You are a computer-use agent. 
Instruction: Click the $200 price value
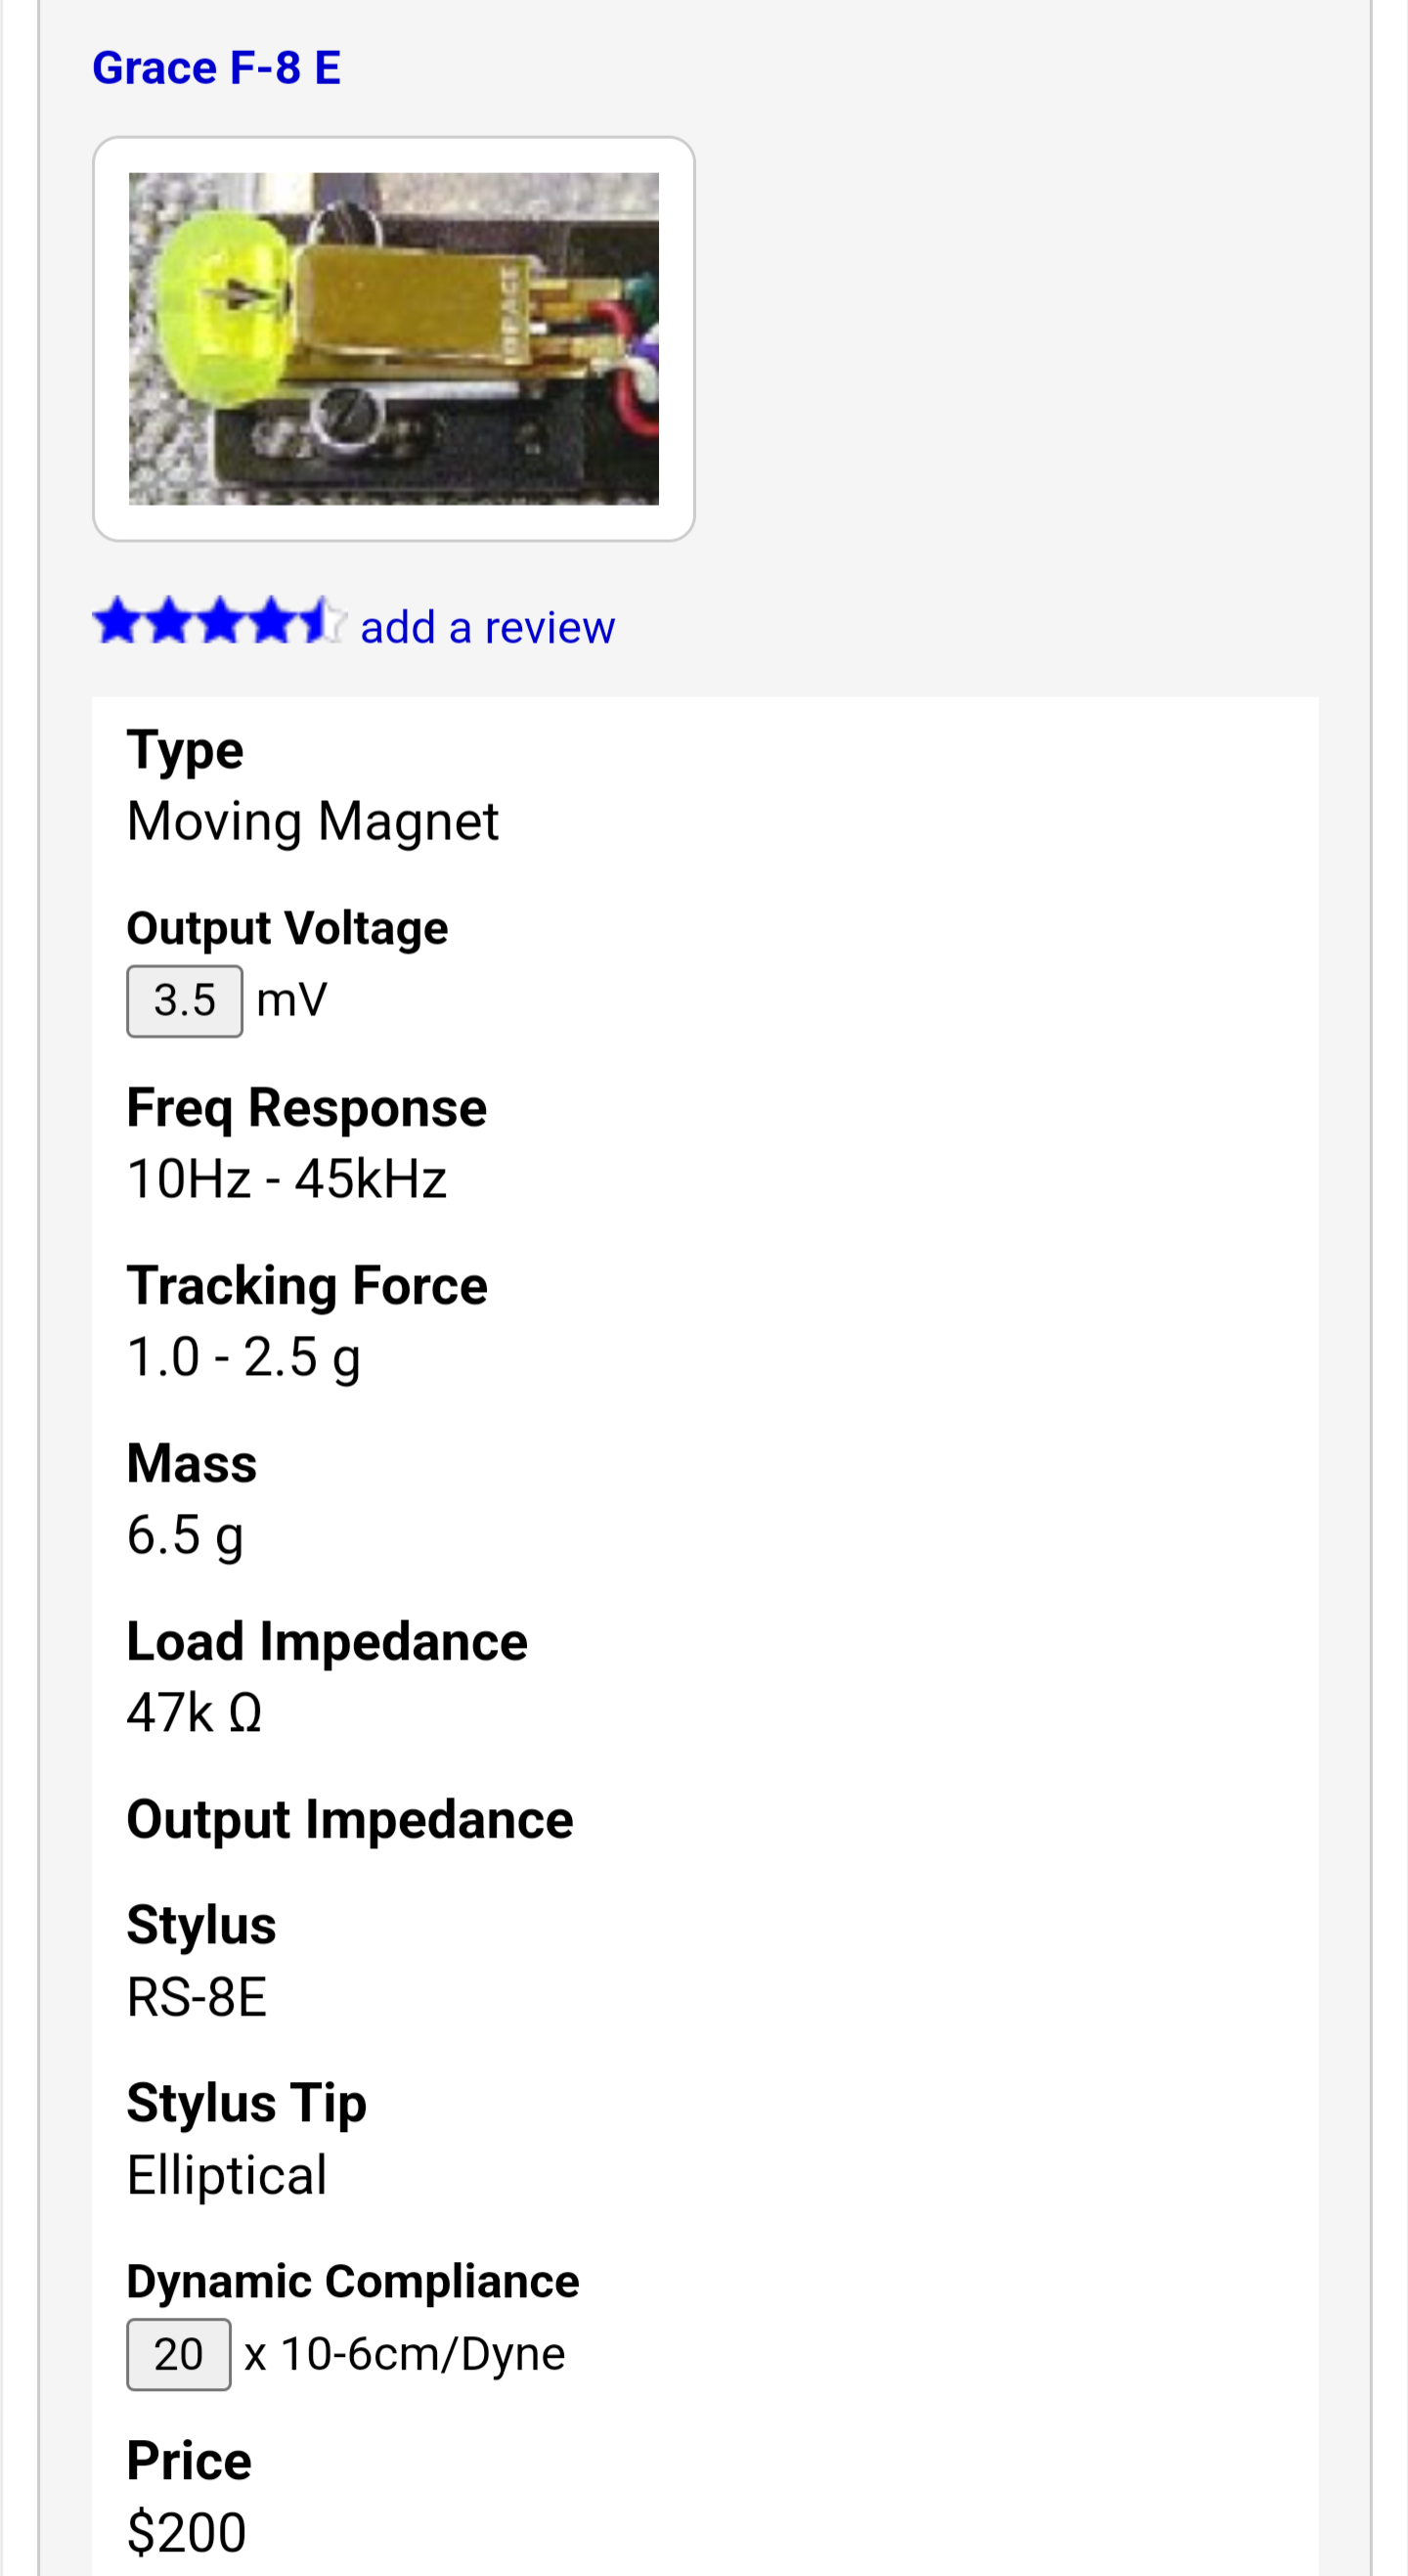pyautogui.click(x=186, y=2532)
